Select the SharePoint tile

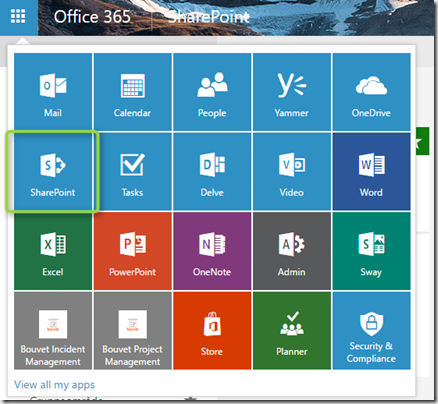[53, 172]
